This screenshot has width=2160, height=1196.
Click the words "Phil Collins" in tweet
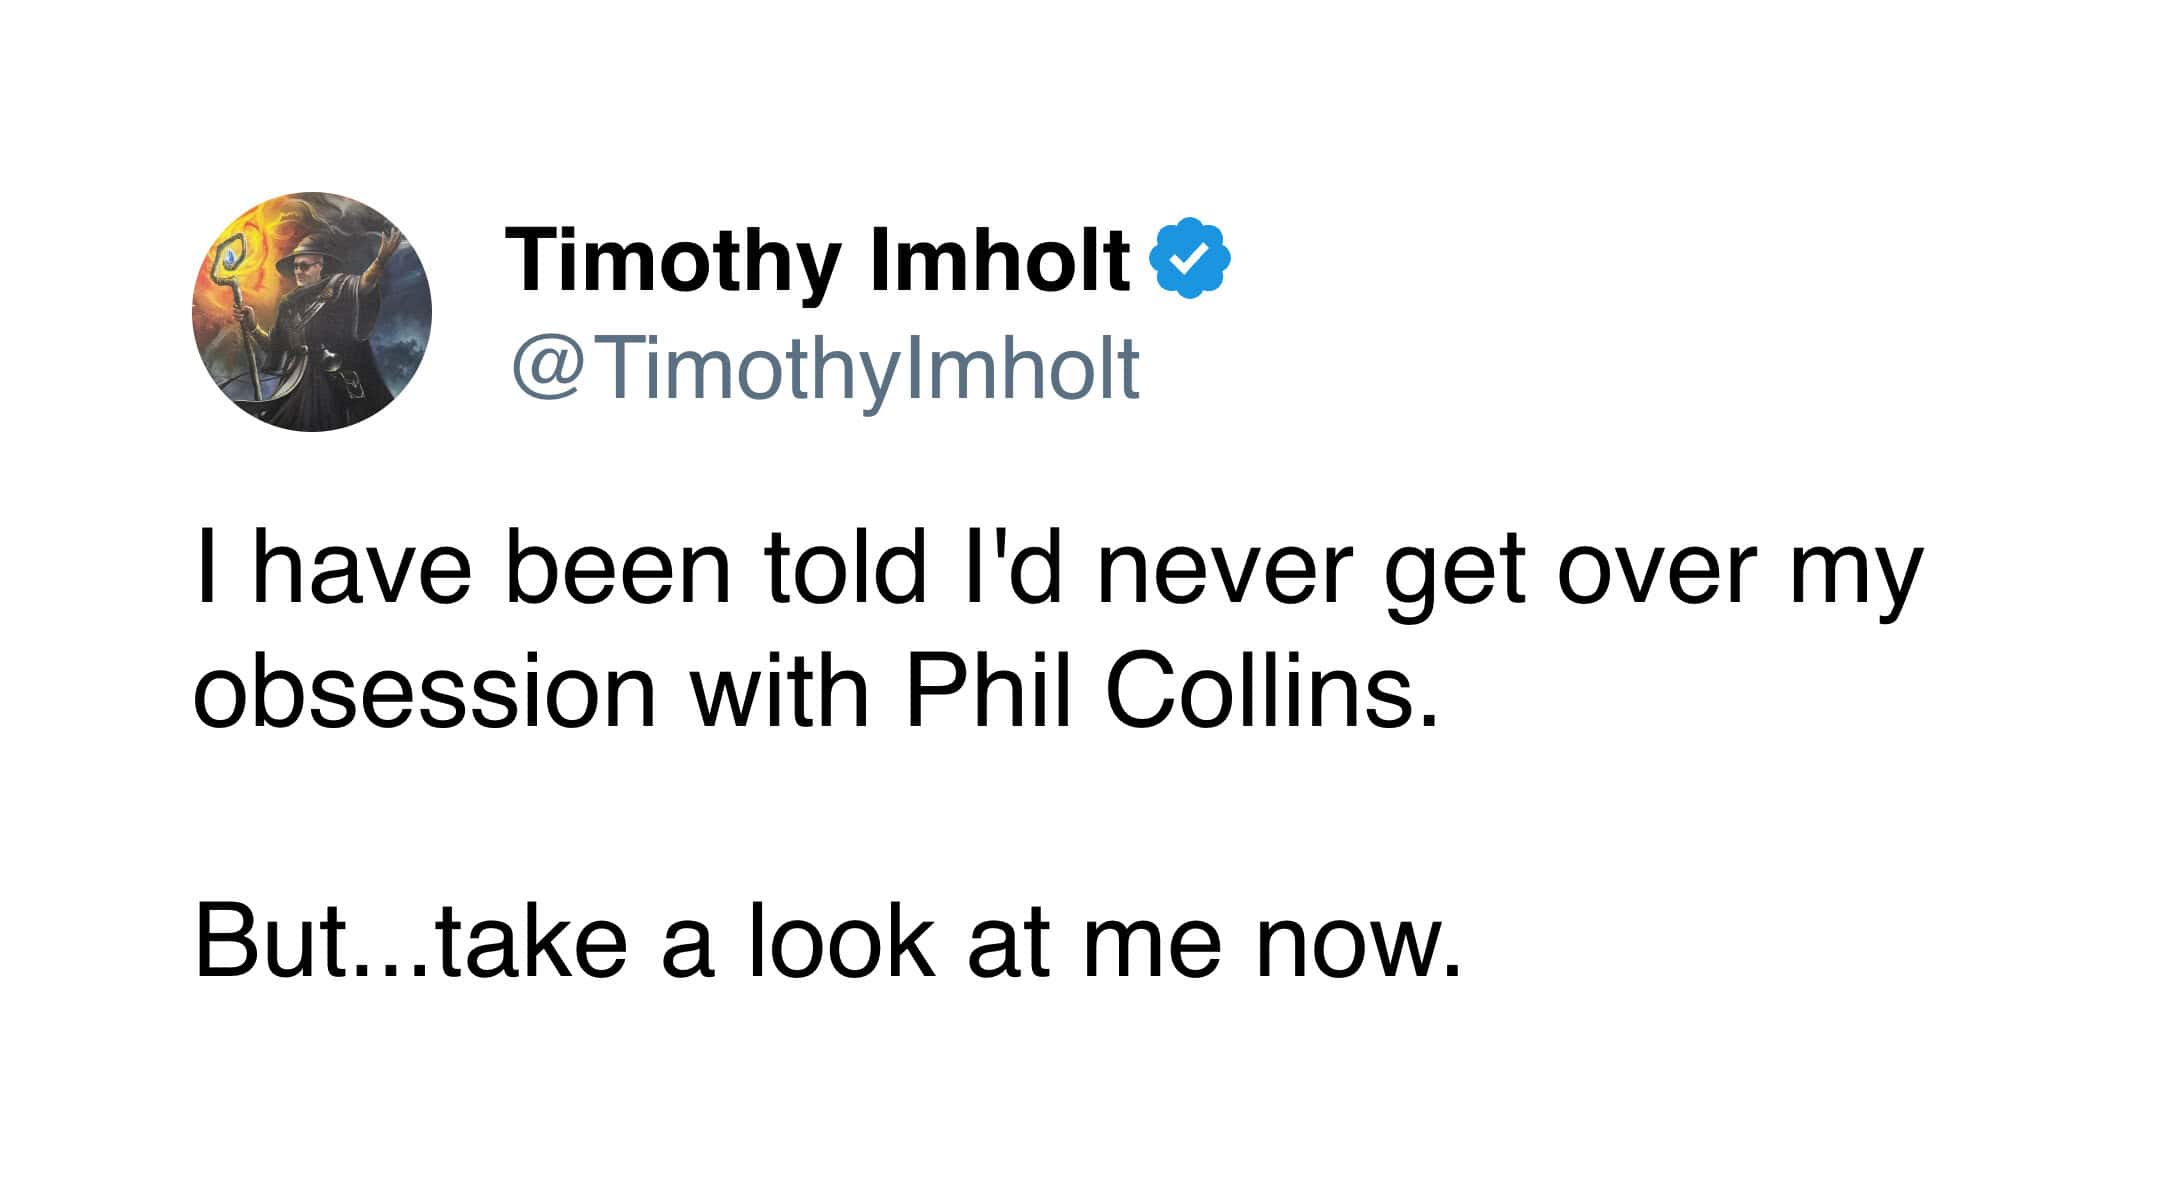(x=1171, y=692)
